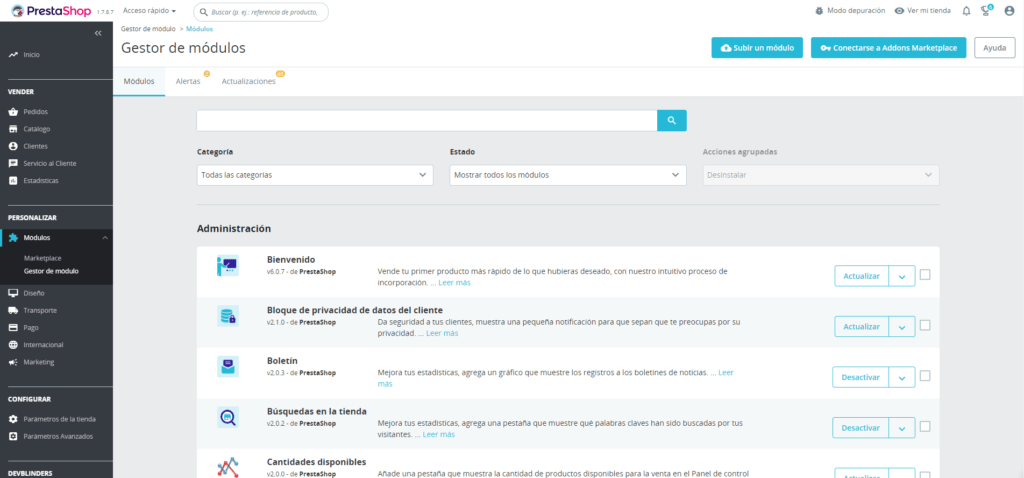Click the Ver mi tienda eye icon
Viewport: 1024px width, 478px height.
[899, 11]
